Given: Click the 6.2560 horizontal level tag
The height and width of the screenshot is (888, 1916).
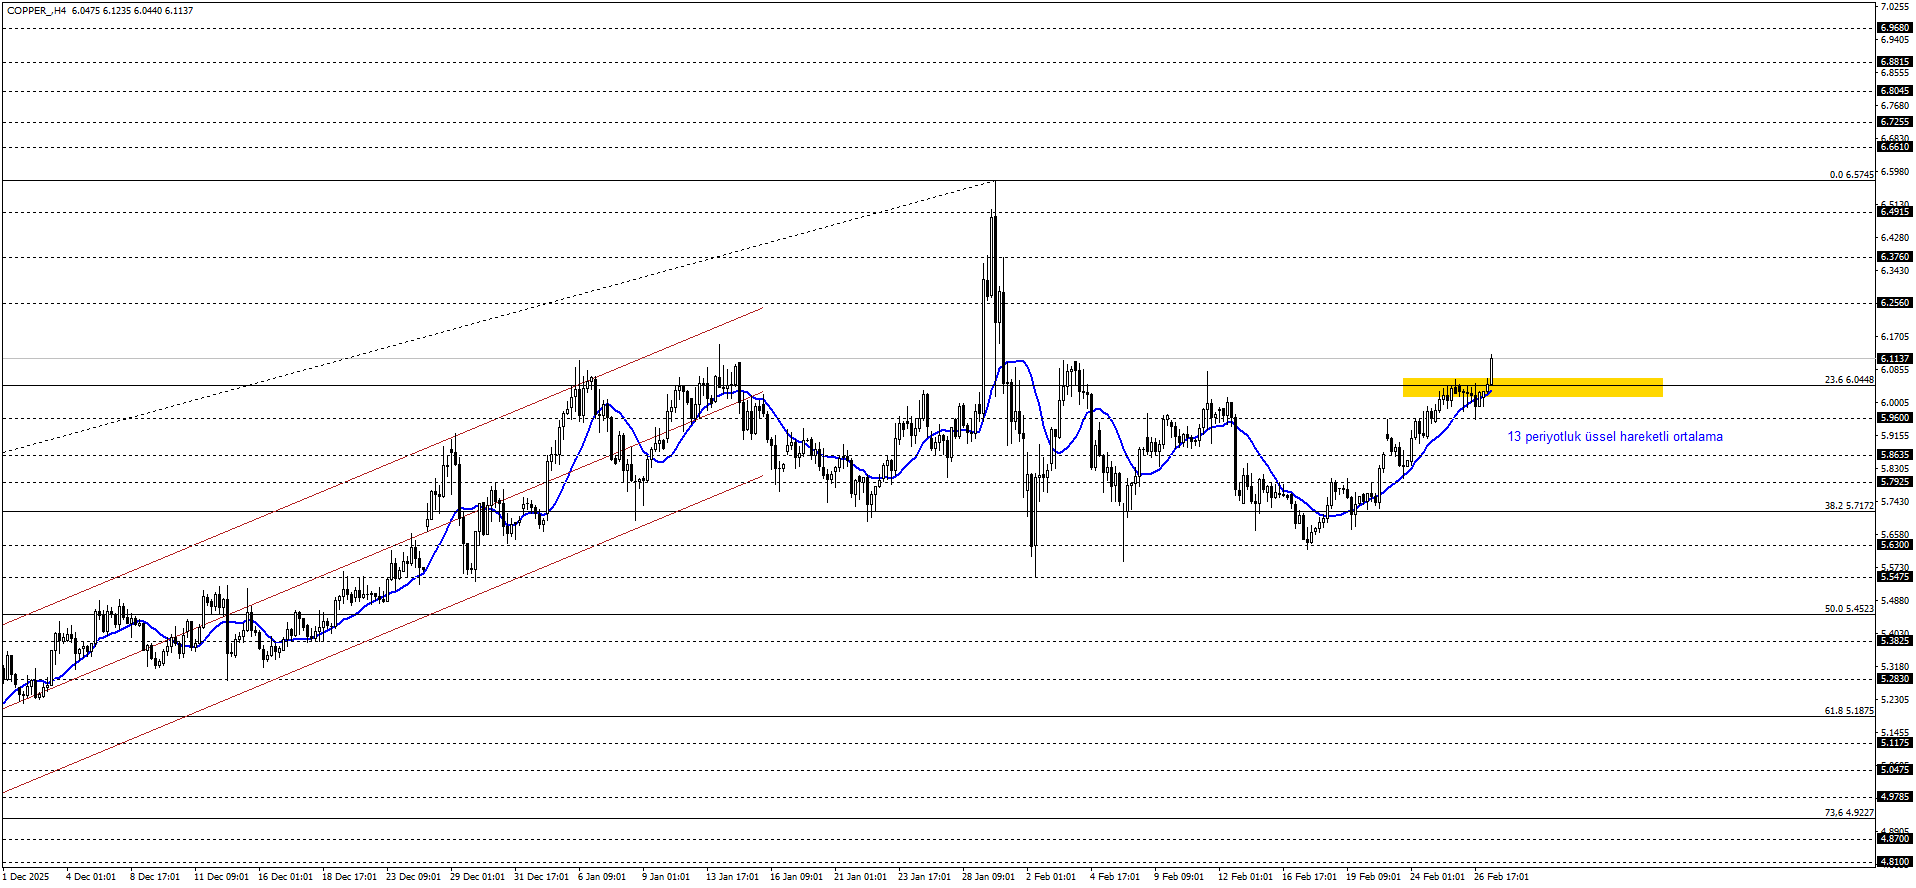Looking at the screenshot, I should (1894, 303).
